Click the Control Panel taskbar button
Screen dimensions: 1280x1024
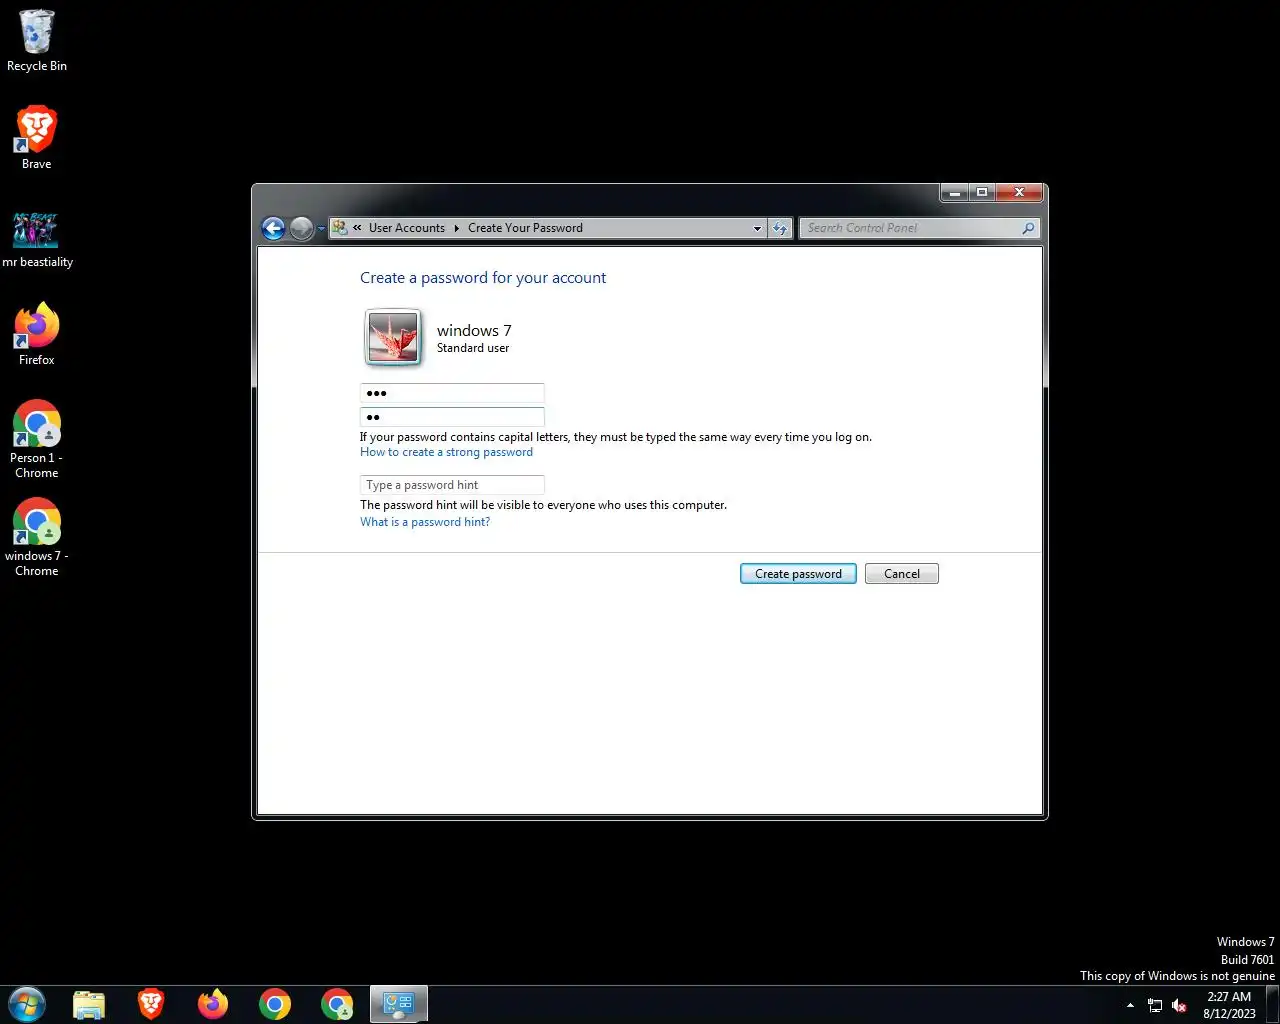399,1004
